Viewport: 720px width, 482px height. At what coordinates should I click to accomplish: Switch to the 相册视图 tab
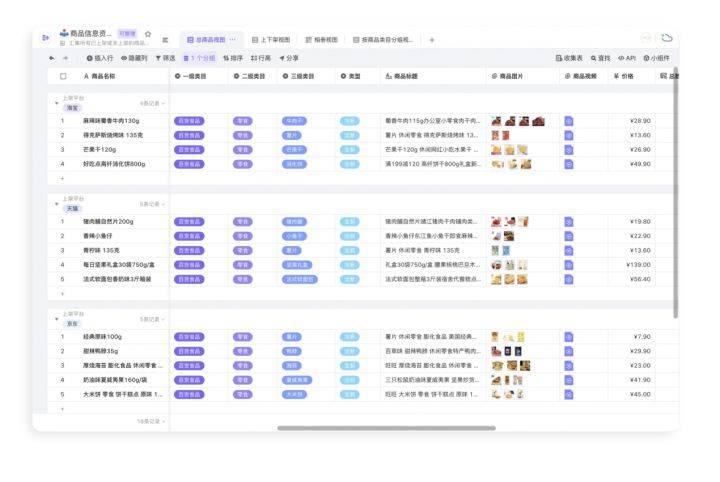[321, 40]
